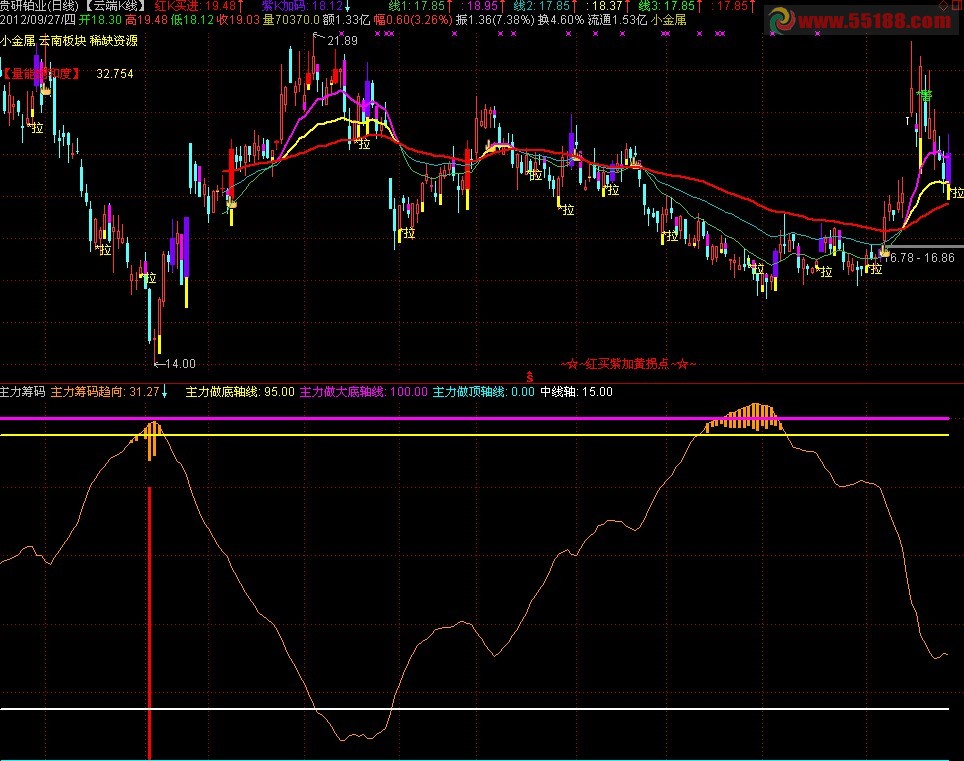Click the tall red vertical signal bar
Screen dimensions: 964x761
coord(149,623)
